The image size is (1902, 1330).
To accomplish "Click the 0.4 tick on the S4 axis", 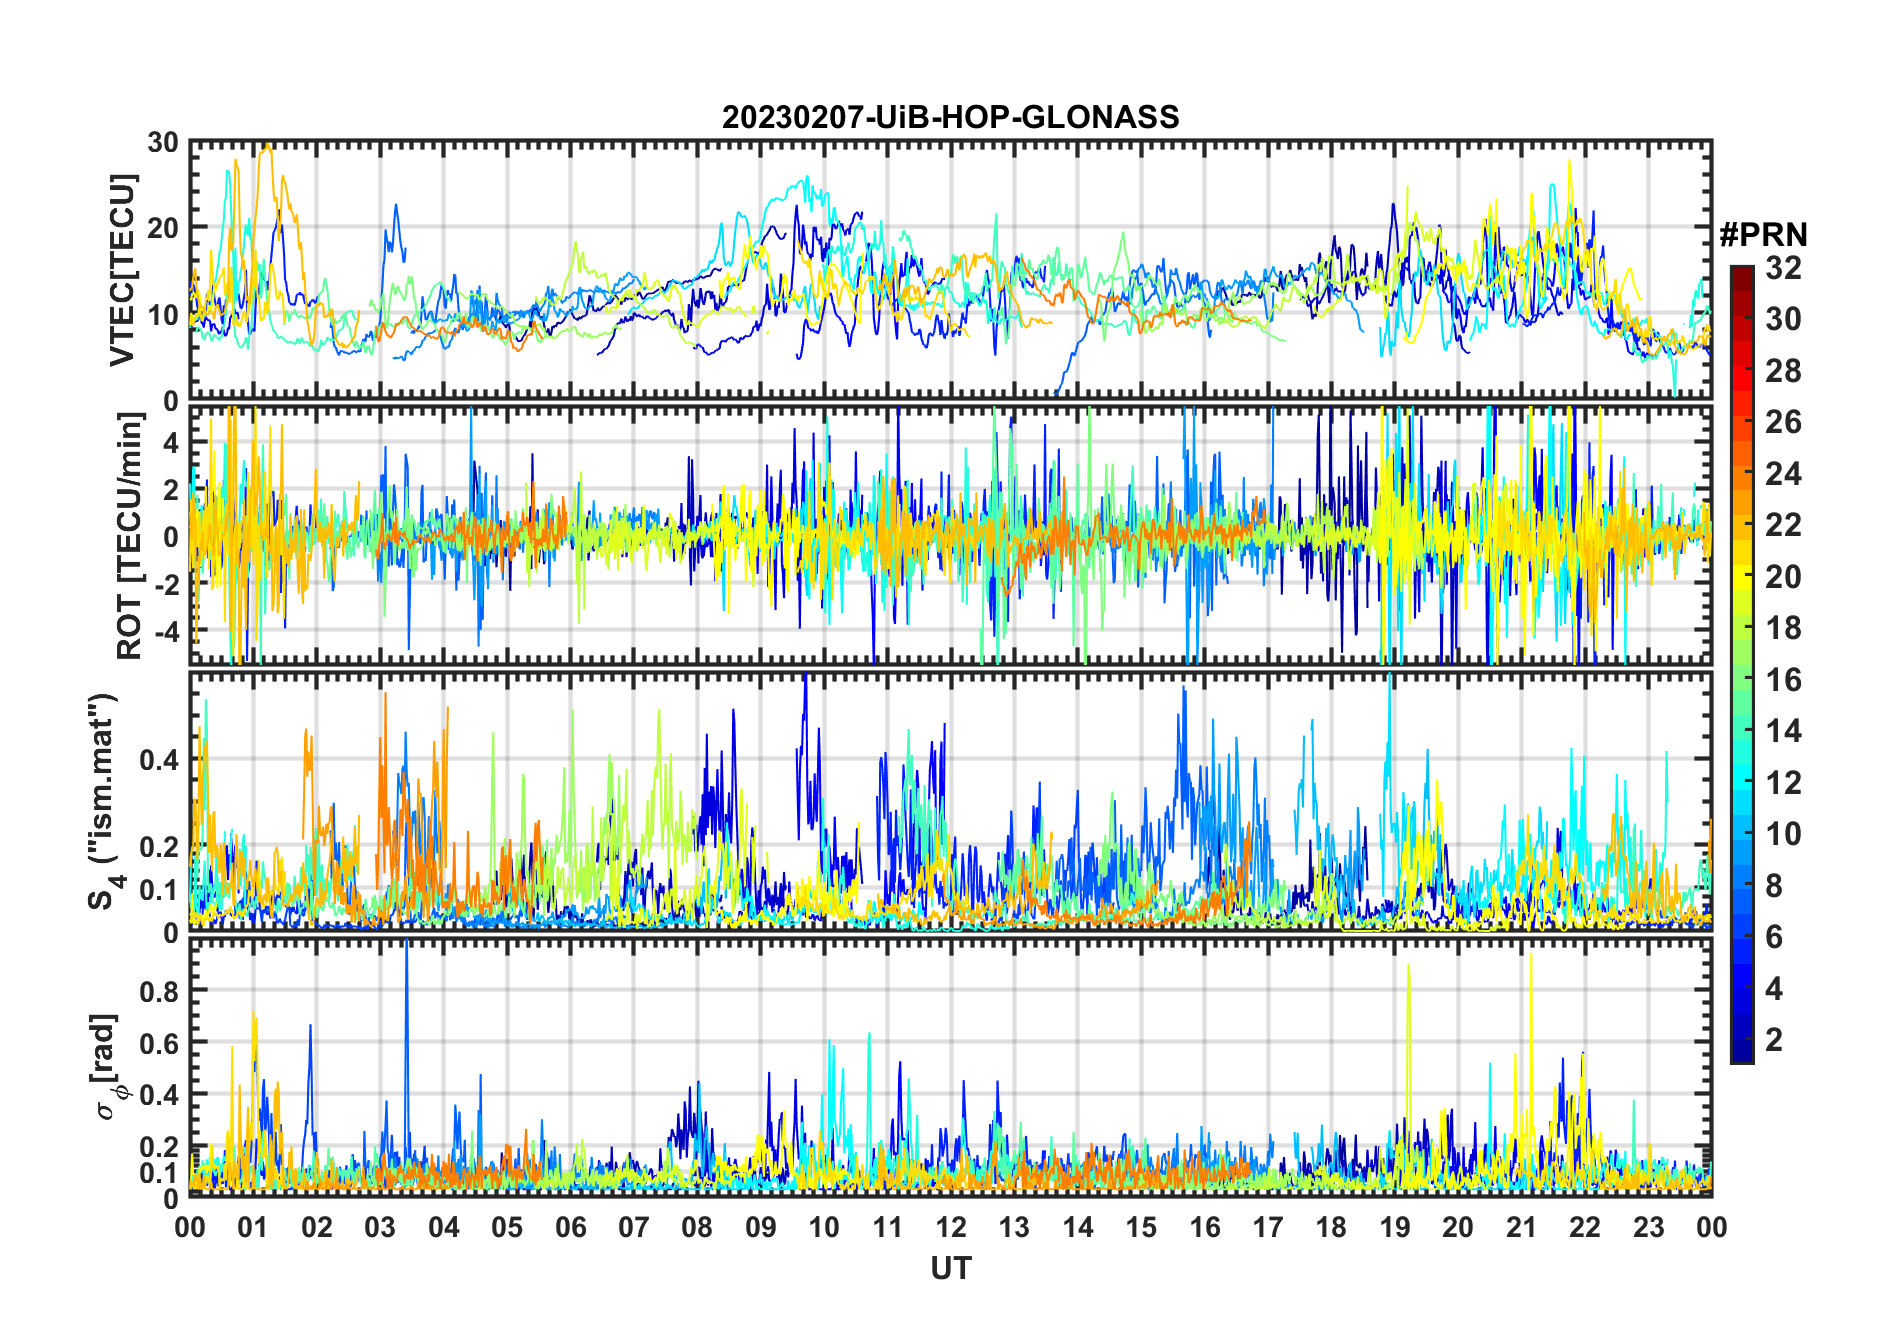I will [x=159, y=759].
